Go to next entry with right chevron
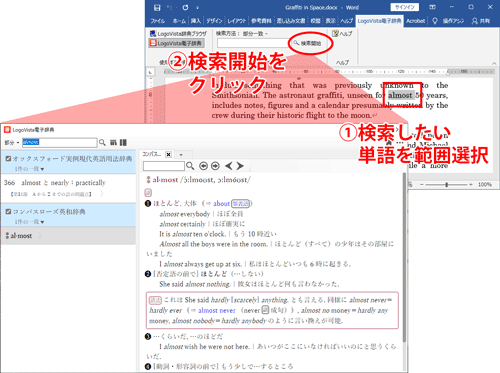500x373 pixels. click(240, 166)
